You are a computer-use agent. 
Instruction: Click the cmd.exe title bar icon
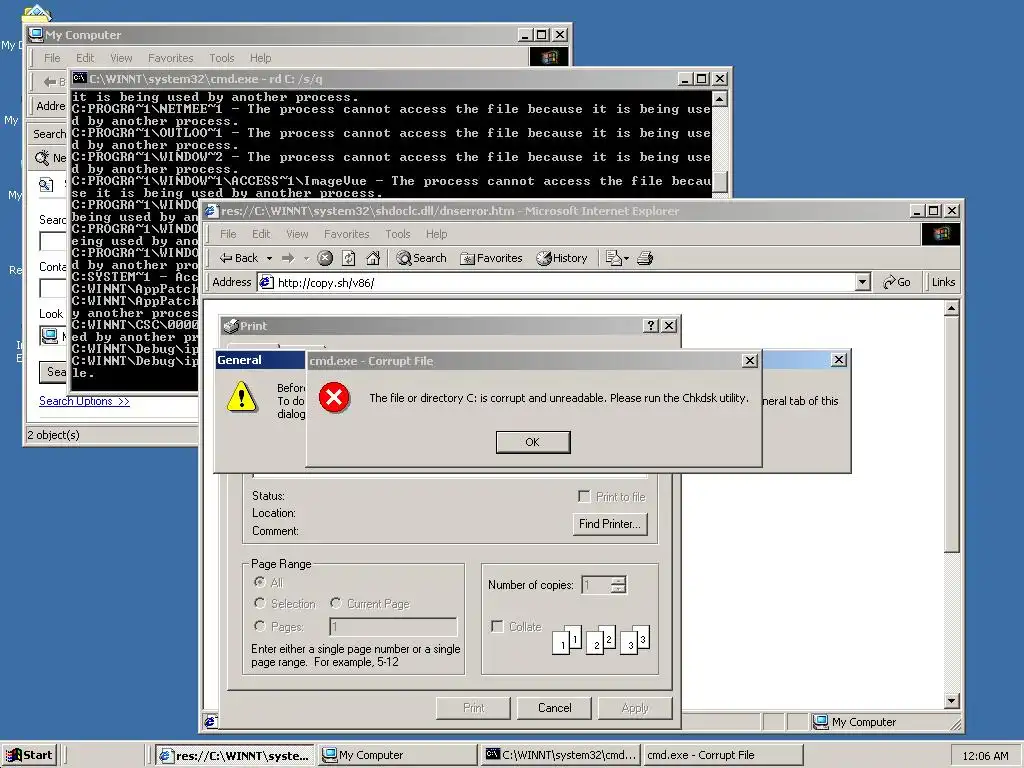[x=80, y=78]
